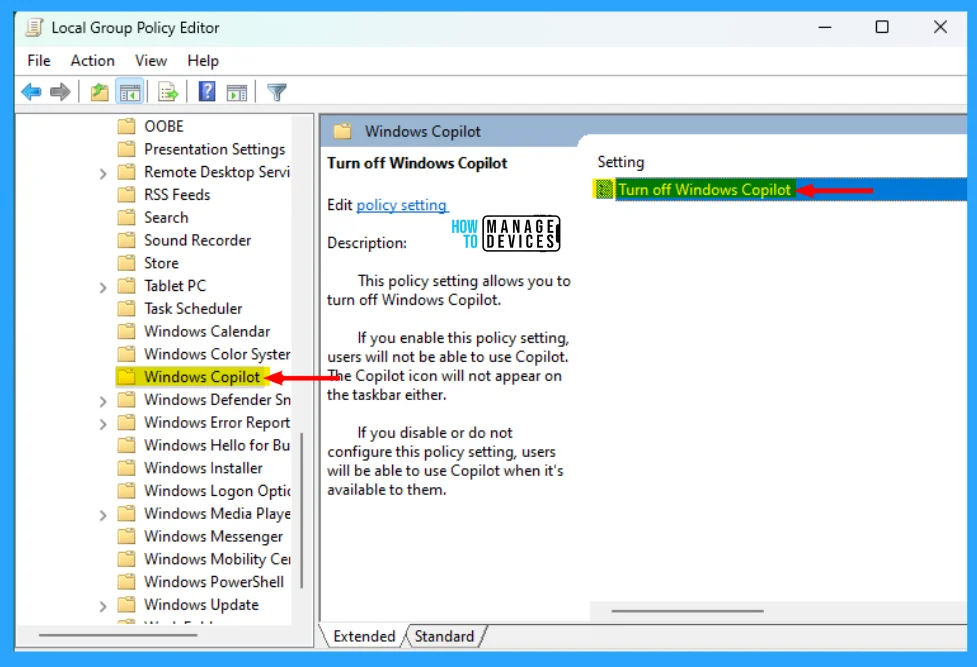
Task: Select Windows Calendar in the tree
Action: click(207, 331)
